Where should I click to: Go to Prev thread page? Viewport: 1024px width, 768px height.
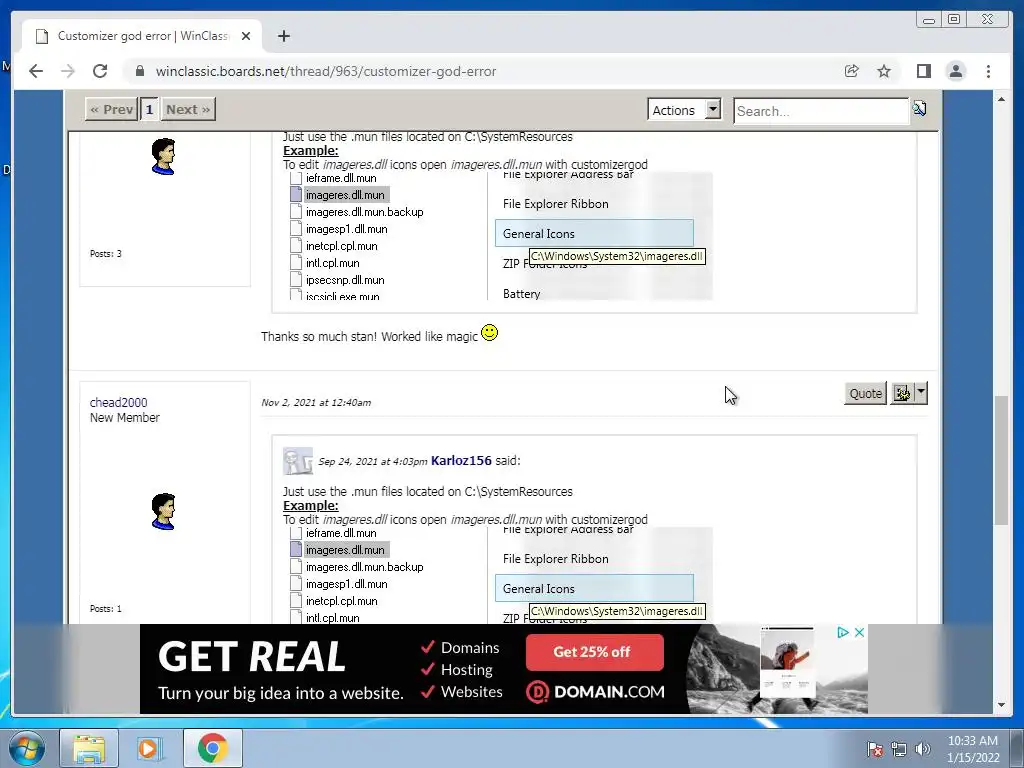pos(112,110)
